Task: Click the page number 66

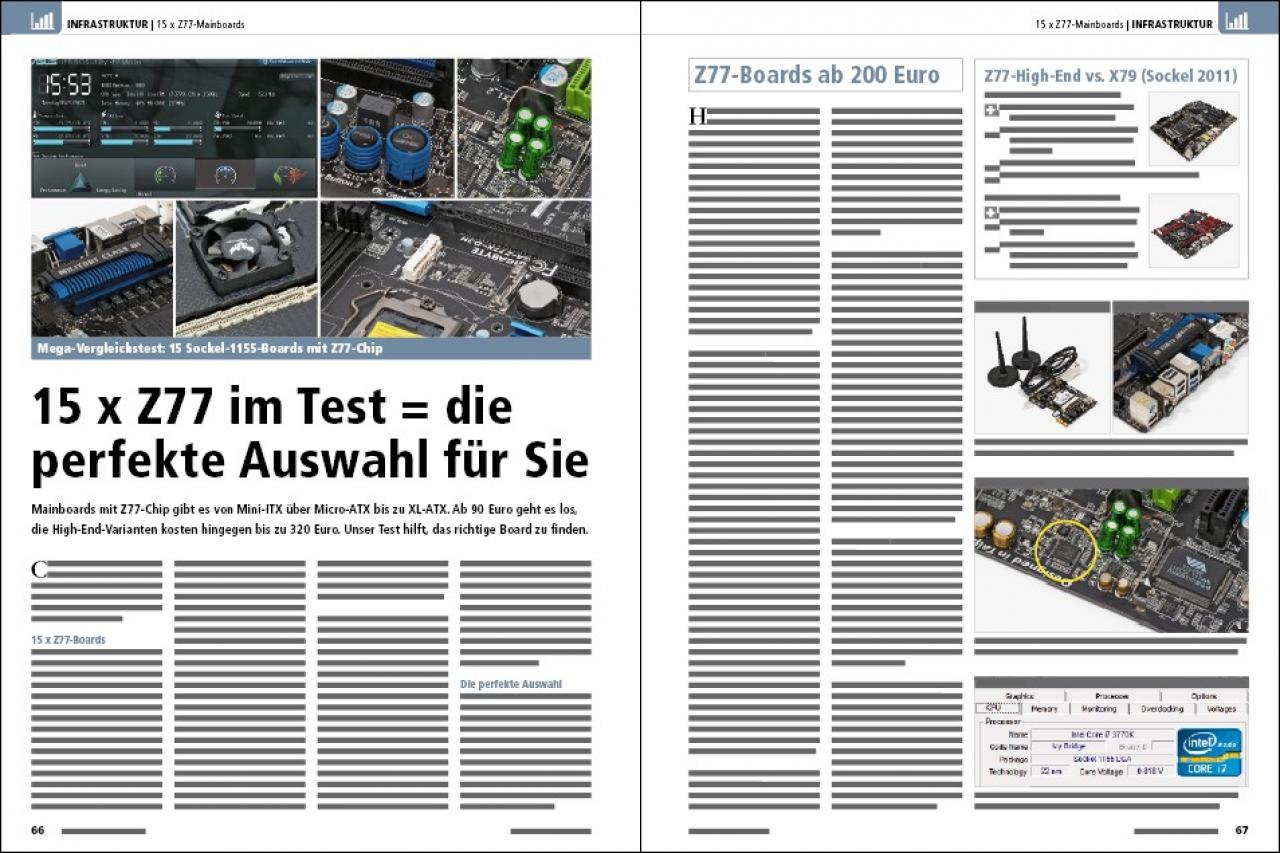Action: pyautogui.click(x=38, y=830)
